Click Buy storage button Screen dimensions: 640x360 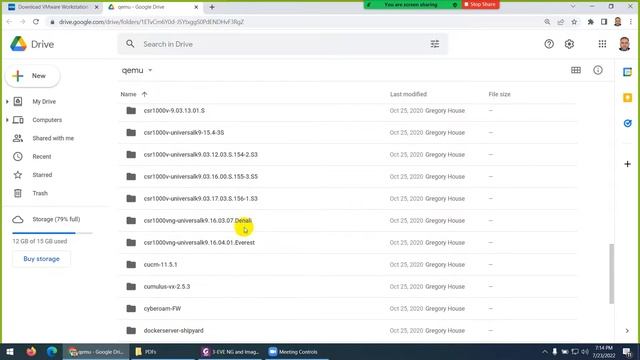(x=41, y=259)
